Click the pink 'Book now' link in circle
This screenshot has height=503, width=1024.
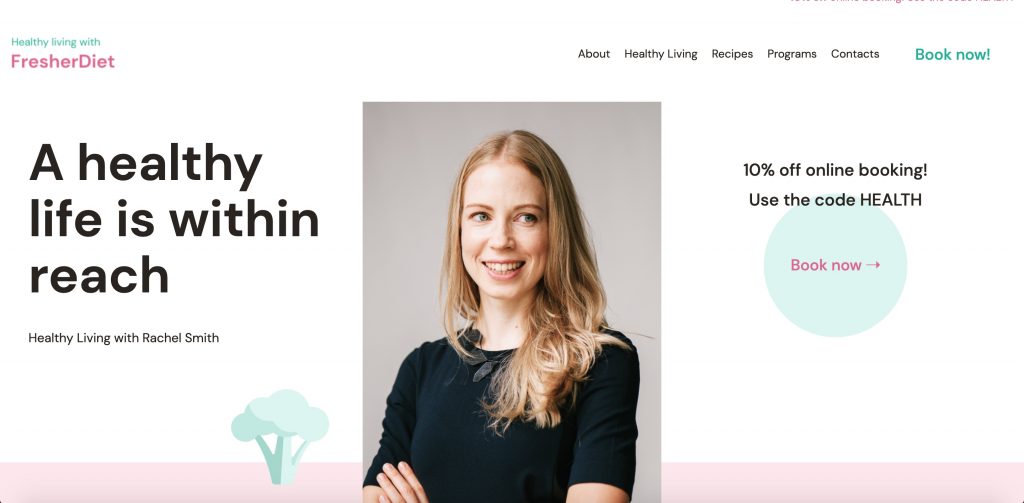(825, 265)
